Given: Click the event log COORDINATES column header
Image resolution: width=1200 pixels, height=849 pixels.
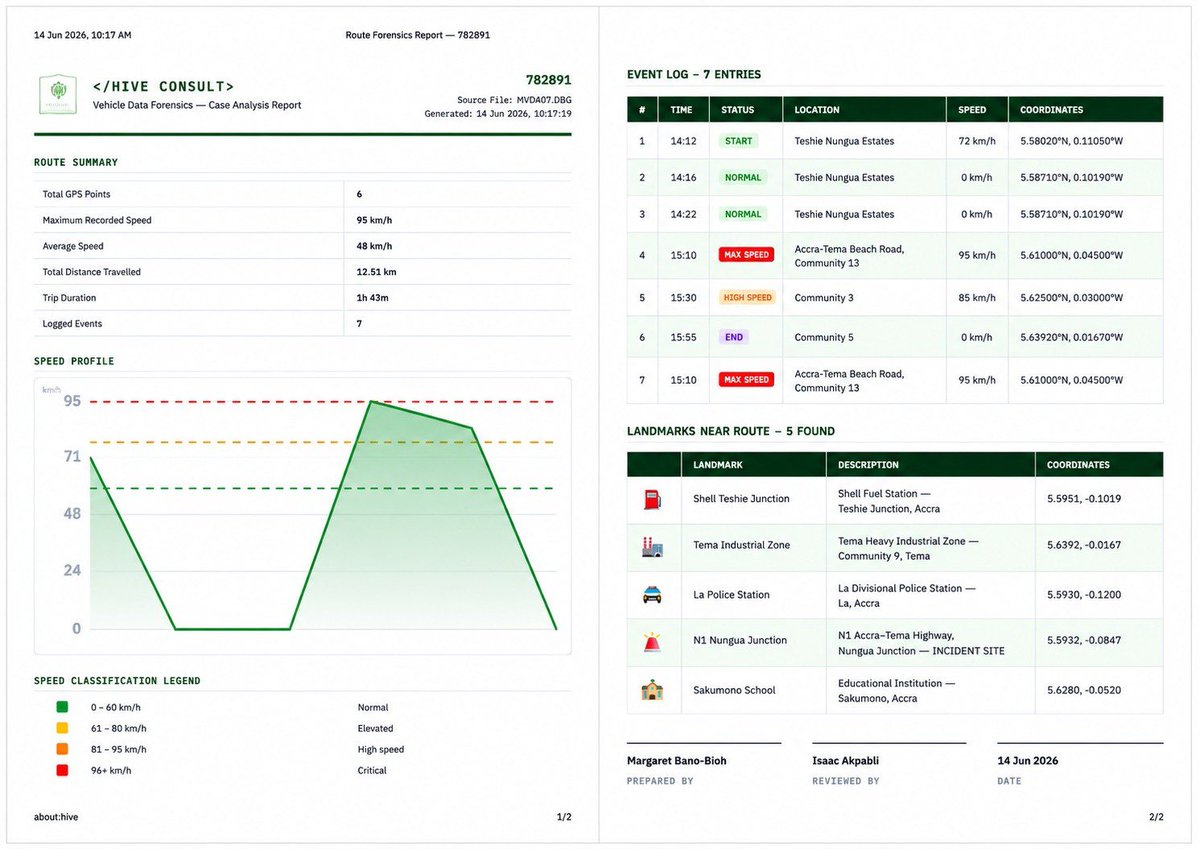Looking at the screenshot, I should [1051, 110].
